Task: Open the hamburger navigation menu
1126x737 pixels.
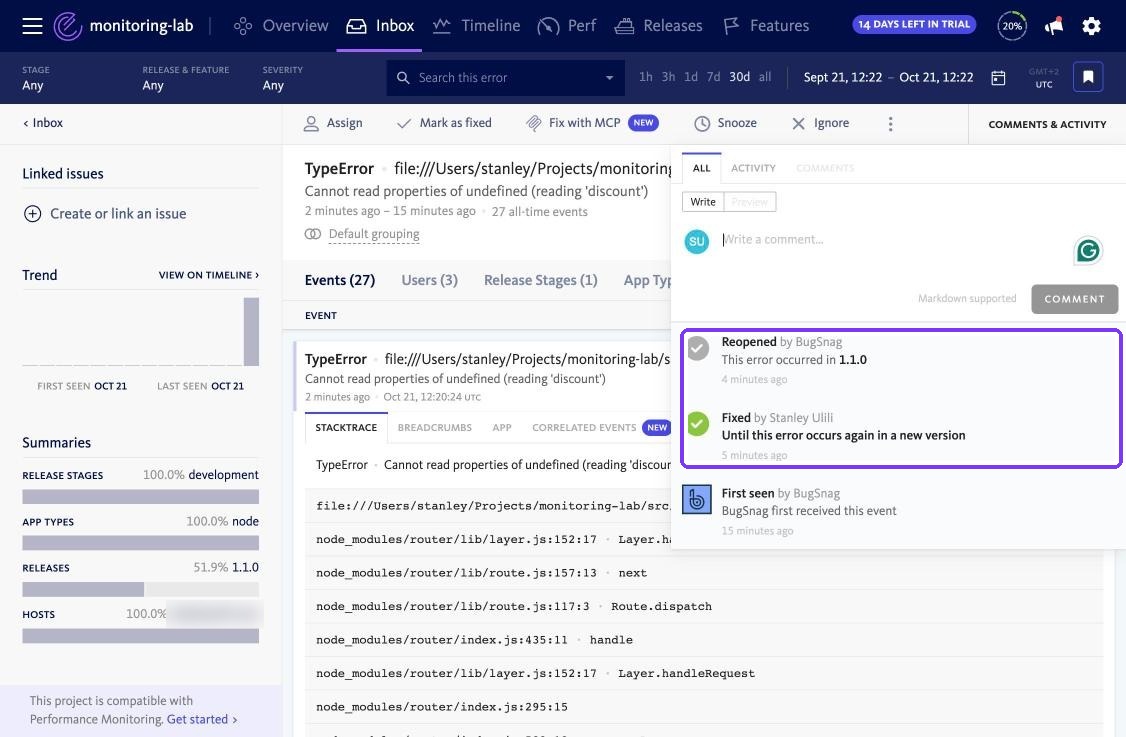Action: tap(32, 26)
